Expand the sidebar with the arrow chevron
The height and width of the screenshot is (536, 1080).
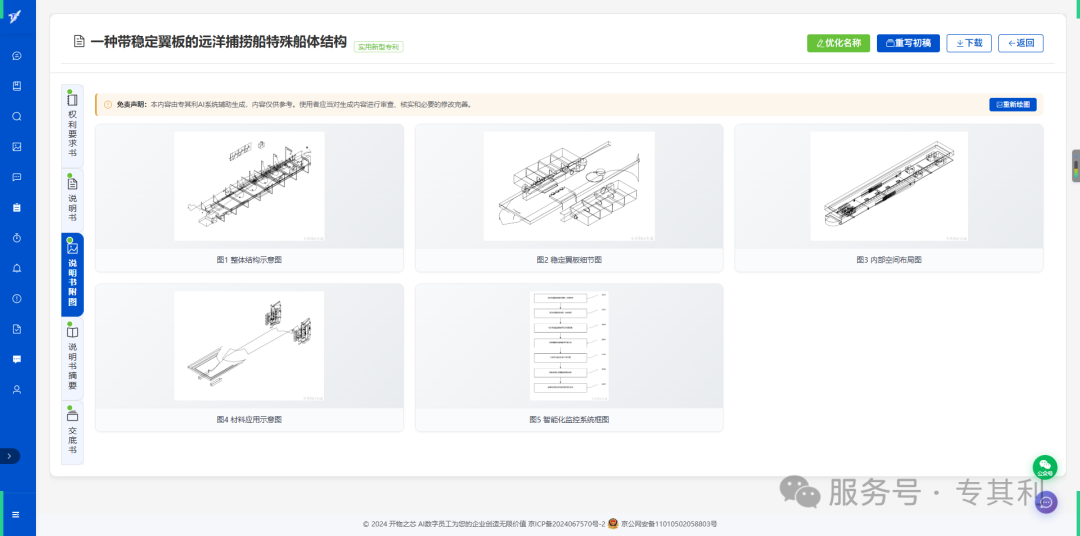[9, 456]
